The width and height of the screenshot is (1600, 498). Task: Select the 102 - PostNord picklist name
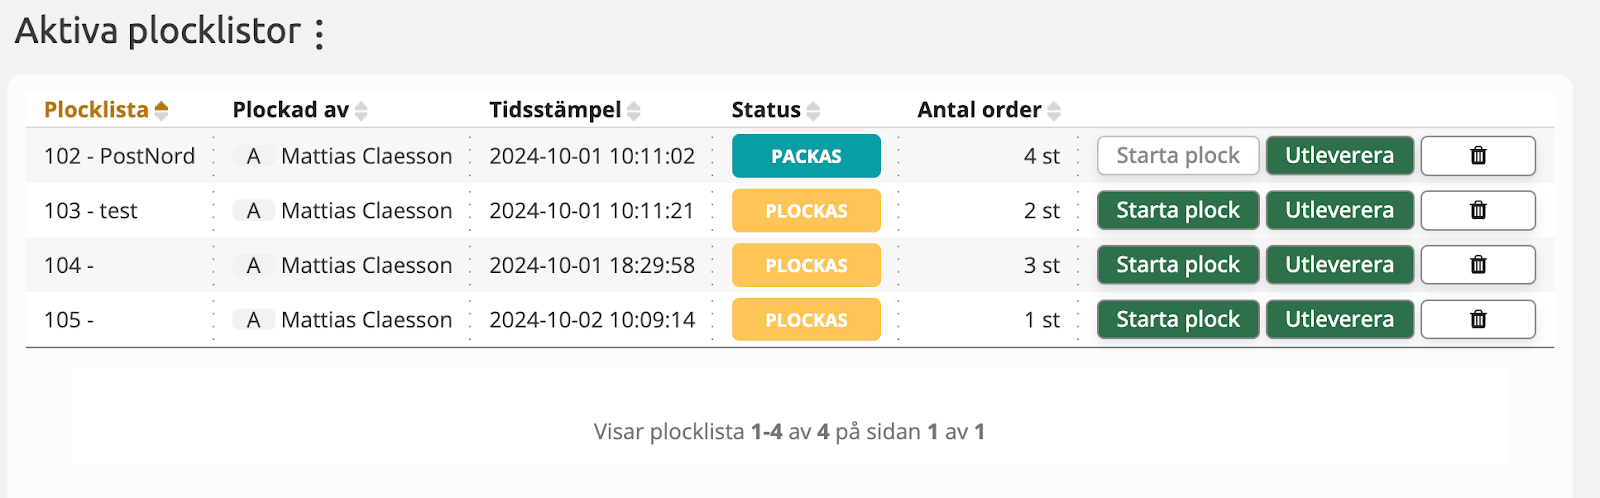pos(119,156)
